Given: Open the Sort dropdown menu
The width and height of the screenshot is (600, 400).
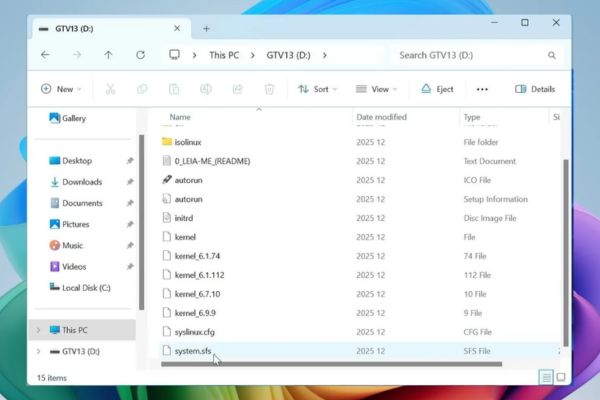Looking at the screenshot, I should (318, 89).
